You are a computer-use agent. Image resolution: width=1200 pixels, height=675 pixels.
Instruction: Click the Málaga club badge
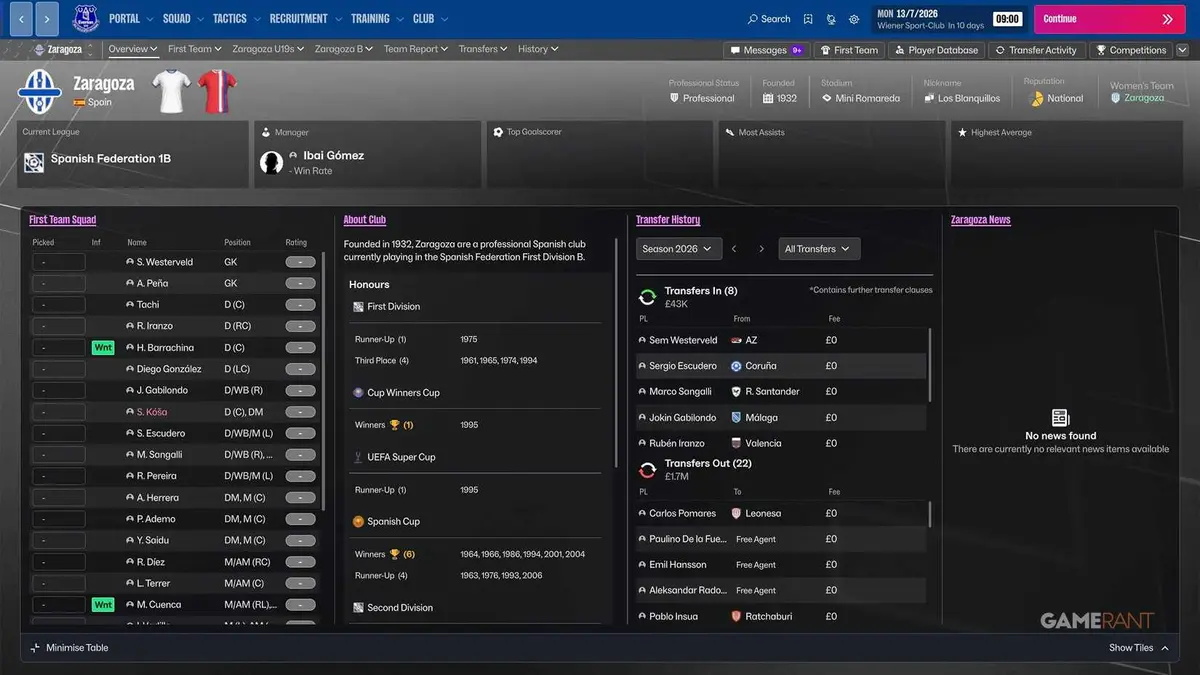[x=736, y=418]
